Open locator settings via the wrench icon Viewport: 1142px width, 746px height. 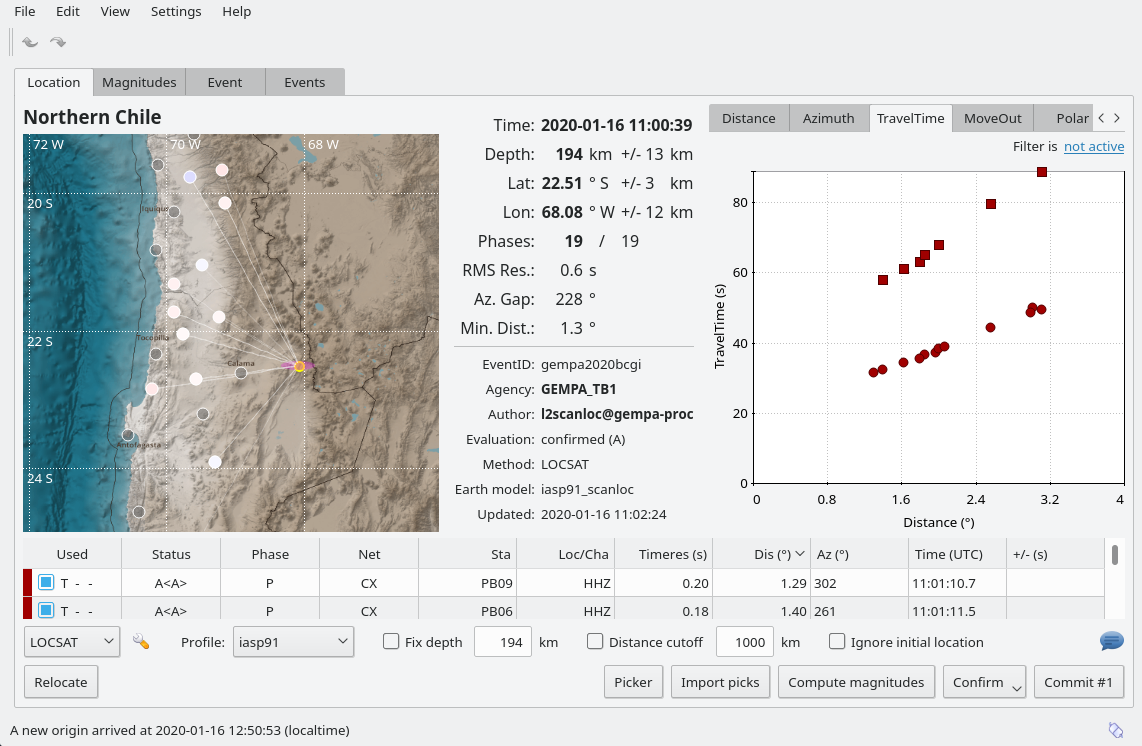coord(141,642)
